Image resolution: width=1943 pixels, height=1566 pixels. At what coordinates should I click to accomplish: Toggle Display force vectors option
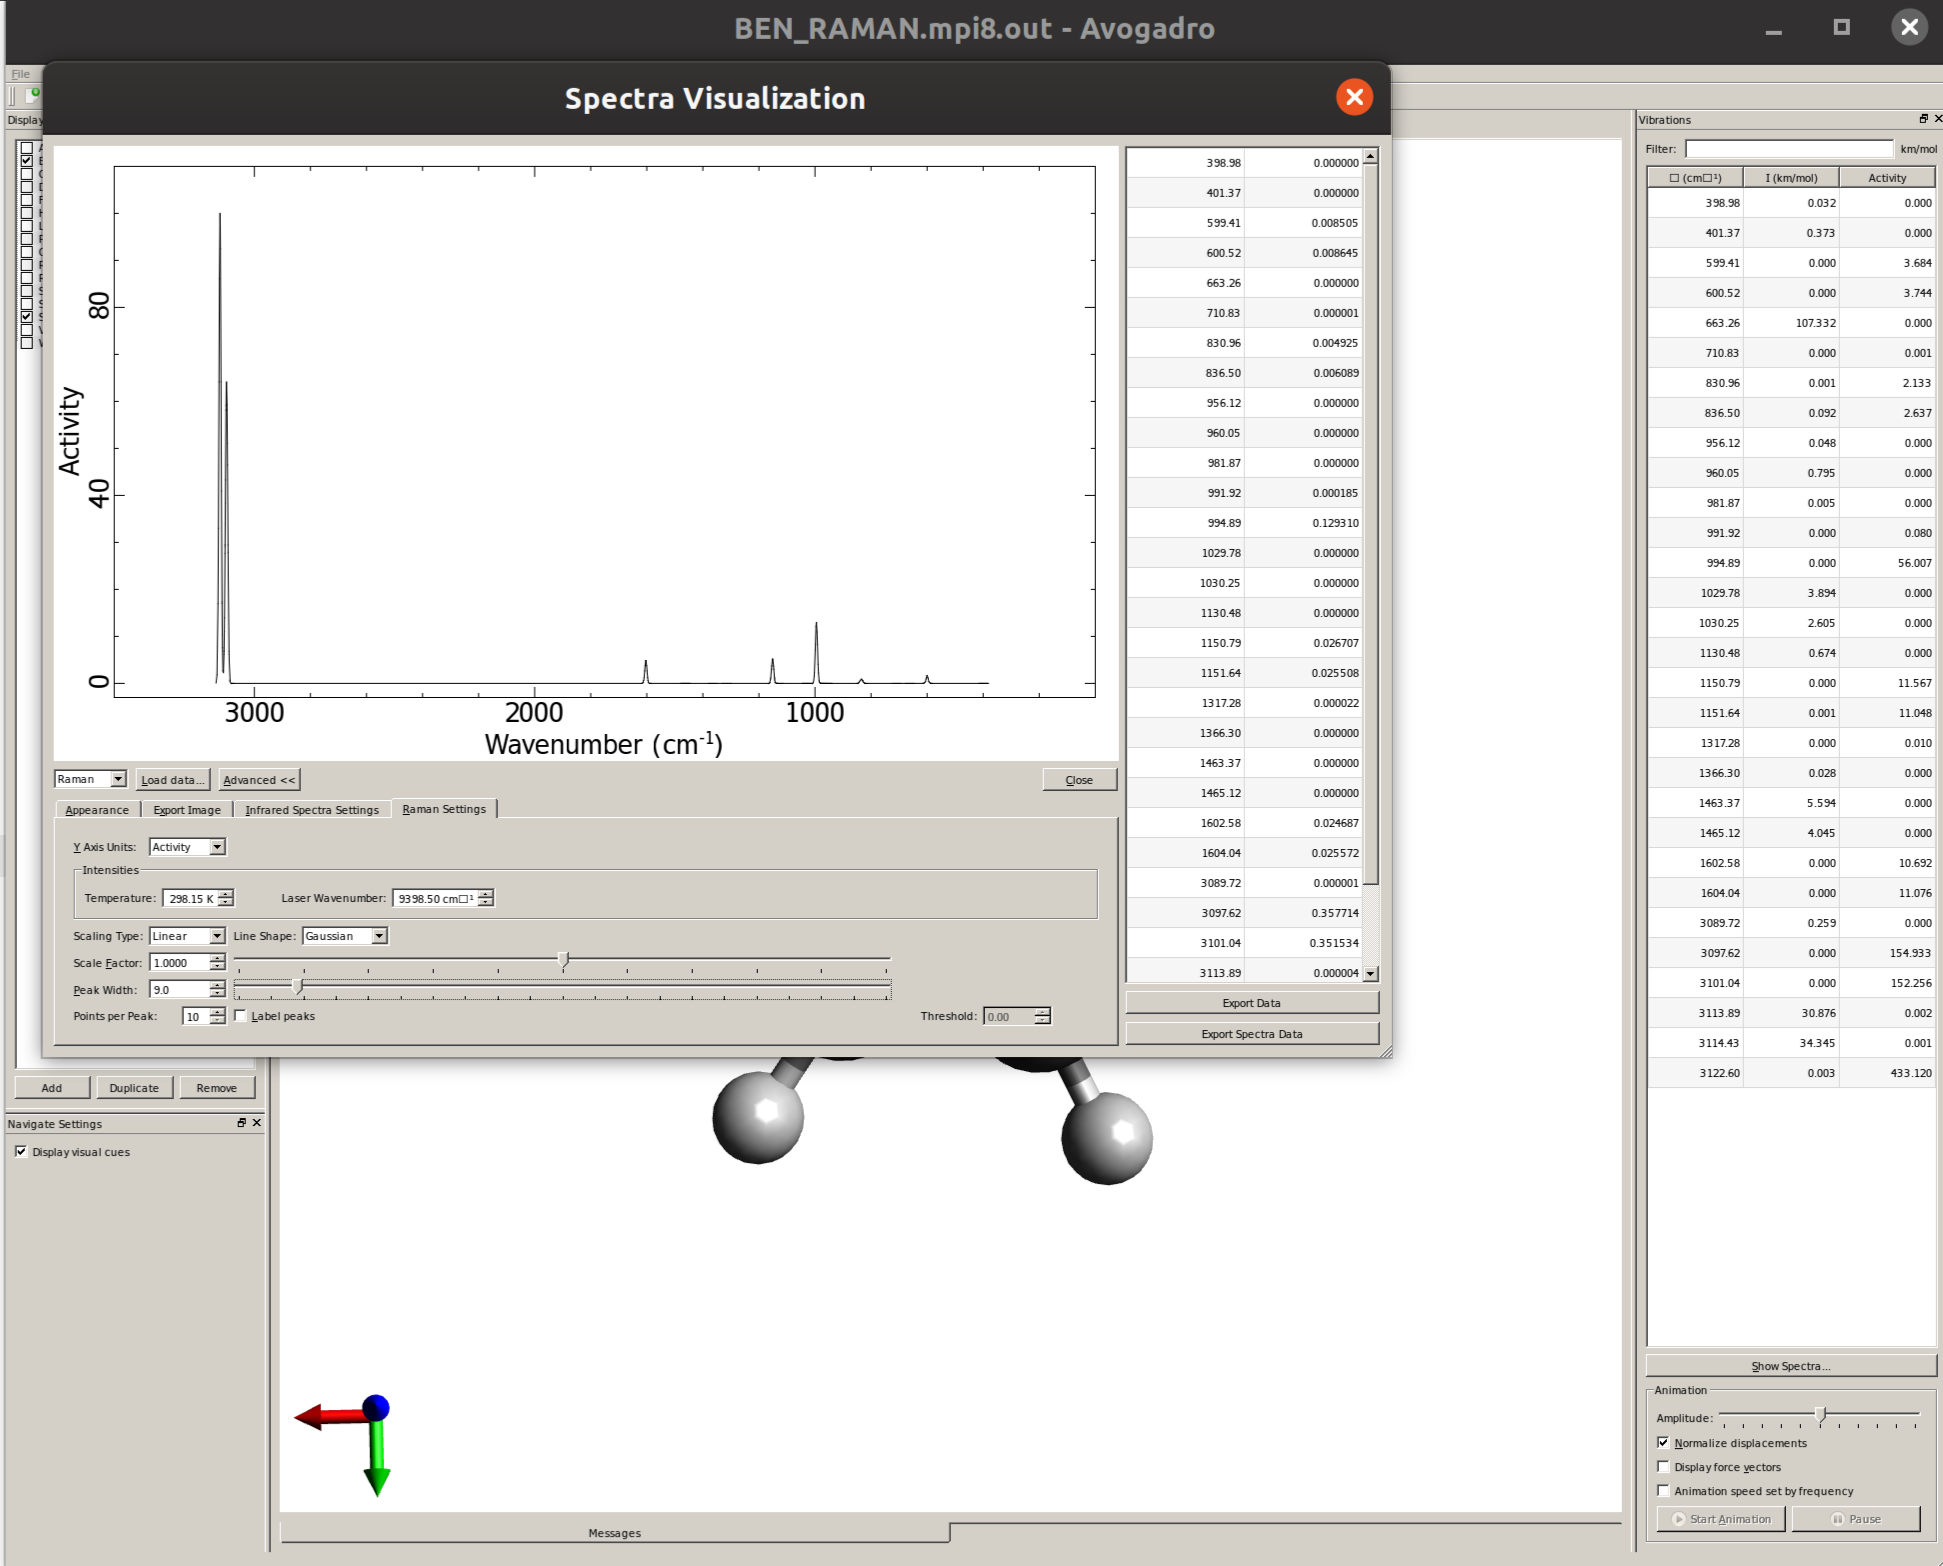(1663, 1467)
